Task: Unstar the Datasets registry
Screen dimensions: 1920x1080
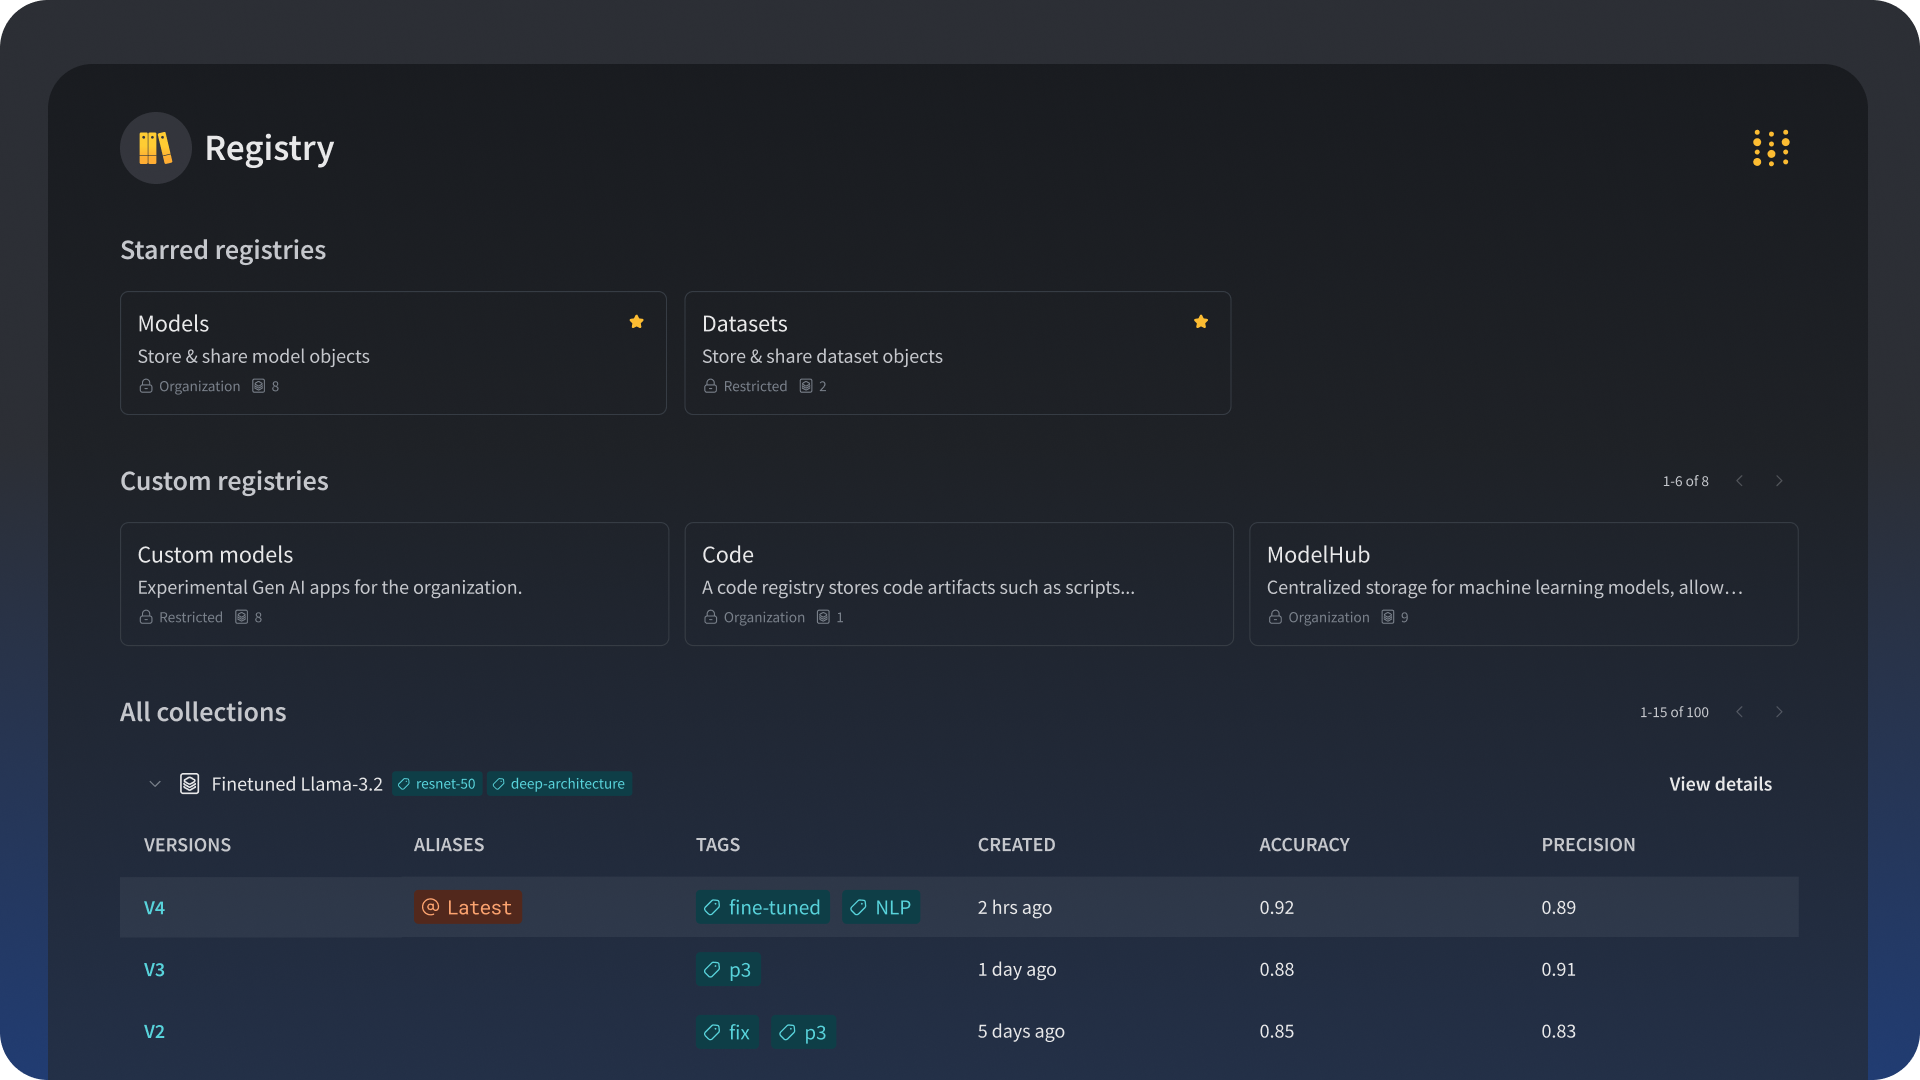Action: (1200, 322)
